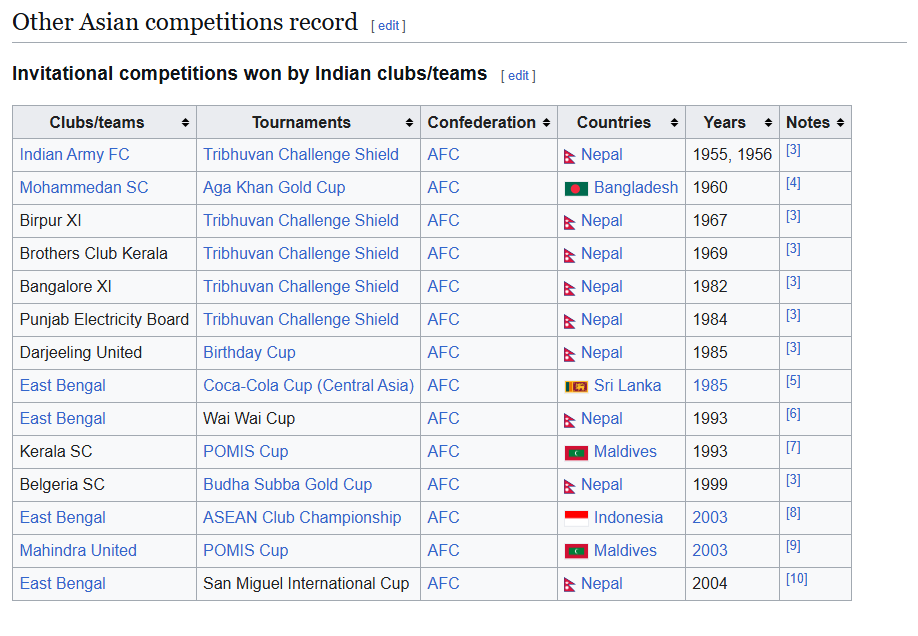Open East Bengal link in Wai Wai Cup row
The height and width of the screenshot is (636, 918).
(63, 419)
